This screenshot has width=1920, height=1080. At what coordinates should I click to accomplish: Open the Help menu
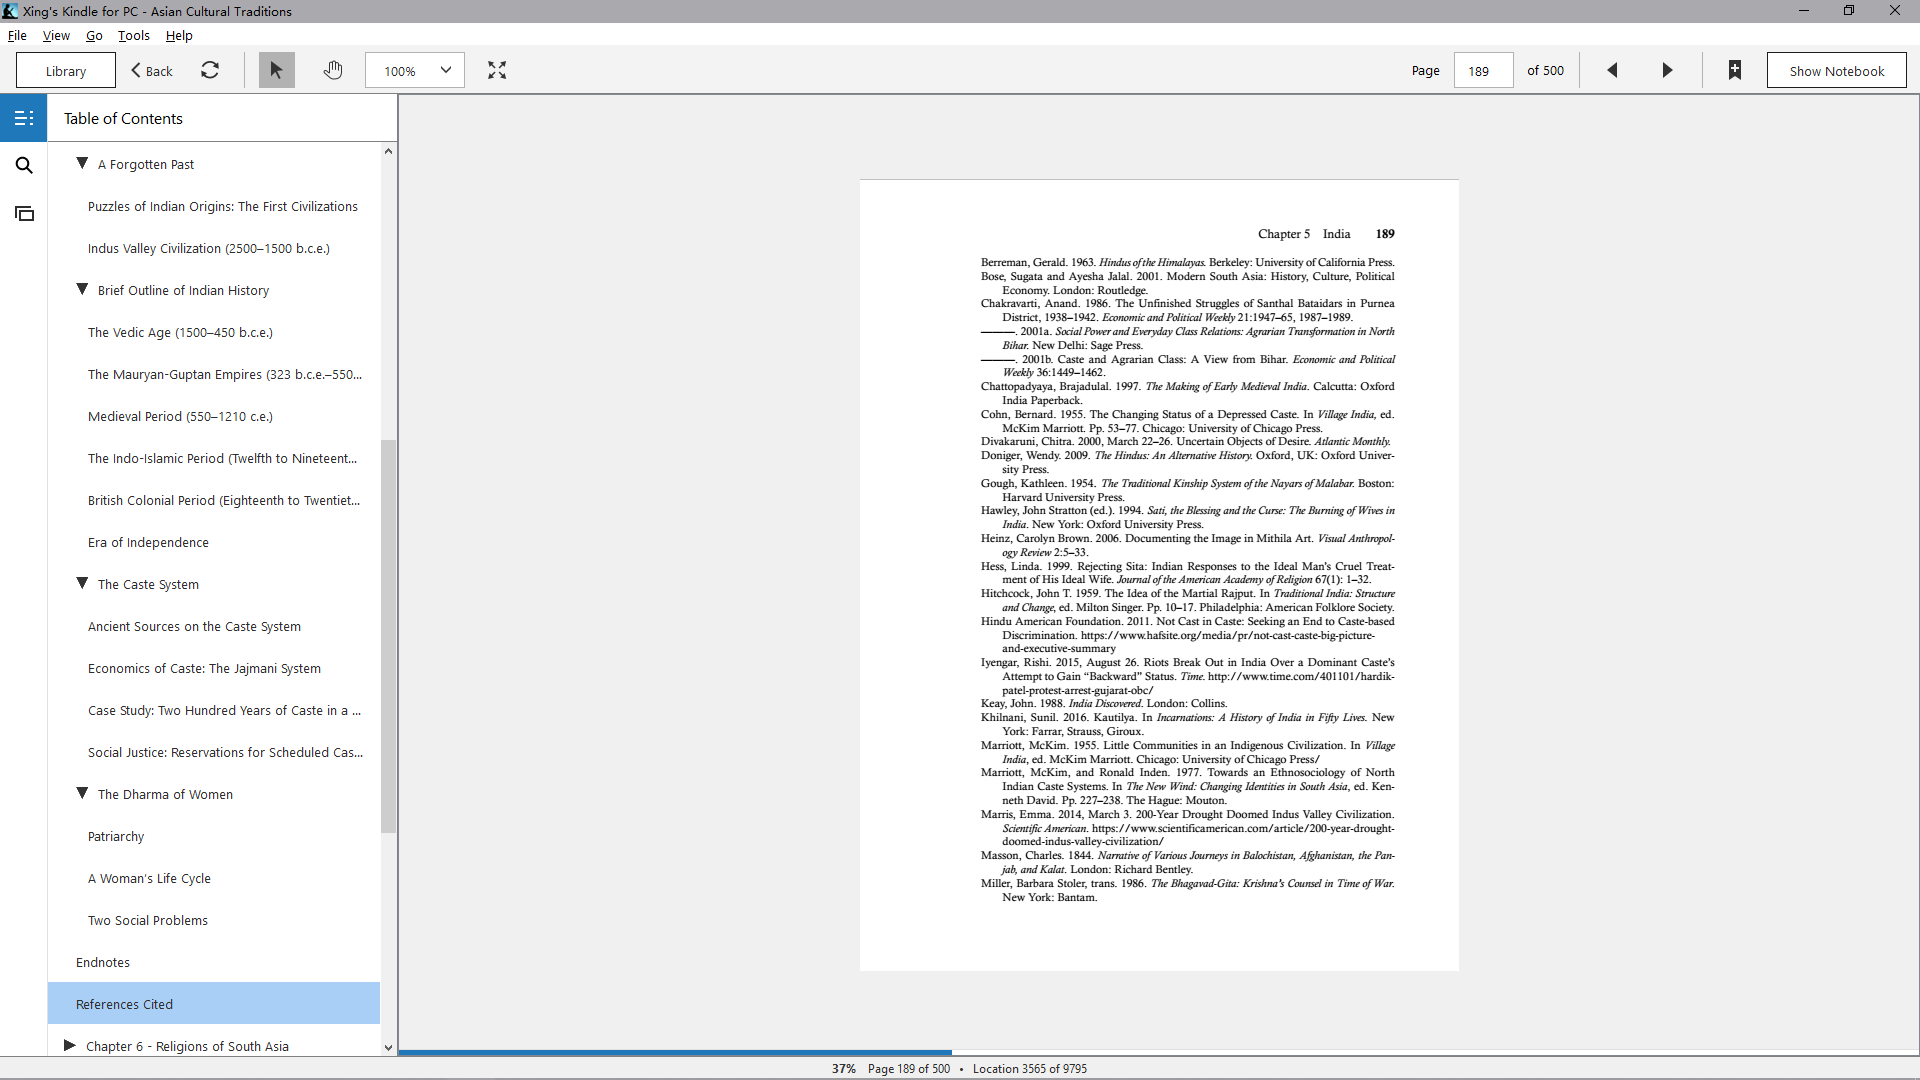(x=179, y=35)
